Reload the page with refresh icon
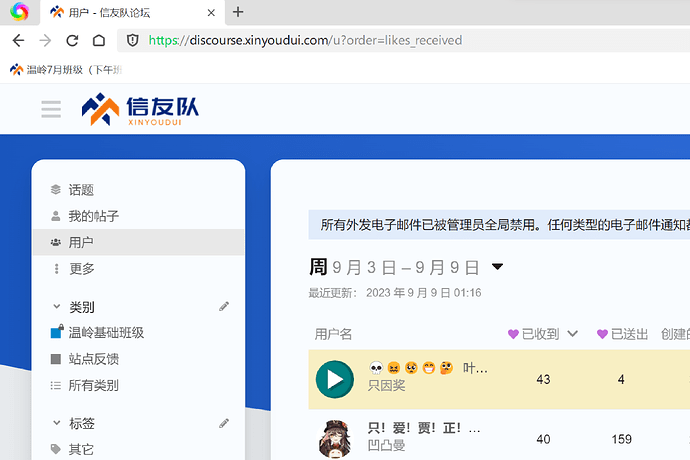Image resolution: width=690 pixels, height=460 pixels. (72, 40)
